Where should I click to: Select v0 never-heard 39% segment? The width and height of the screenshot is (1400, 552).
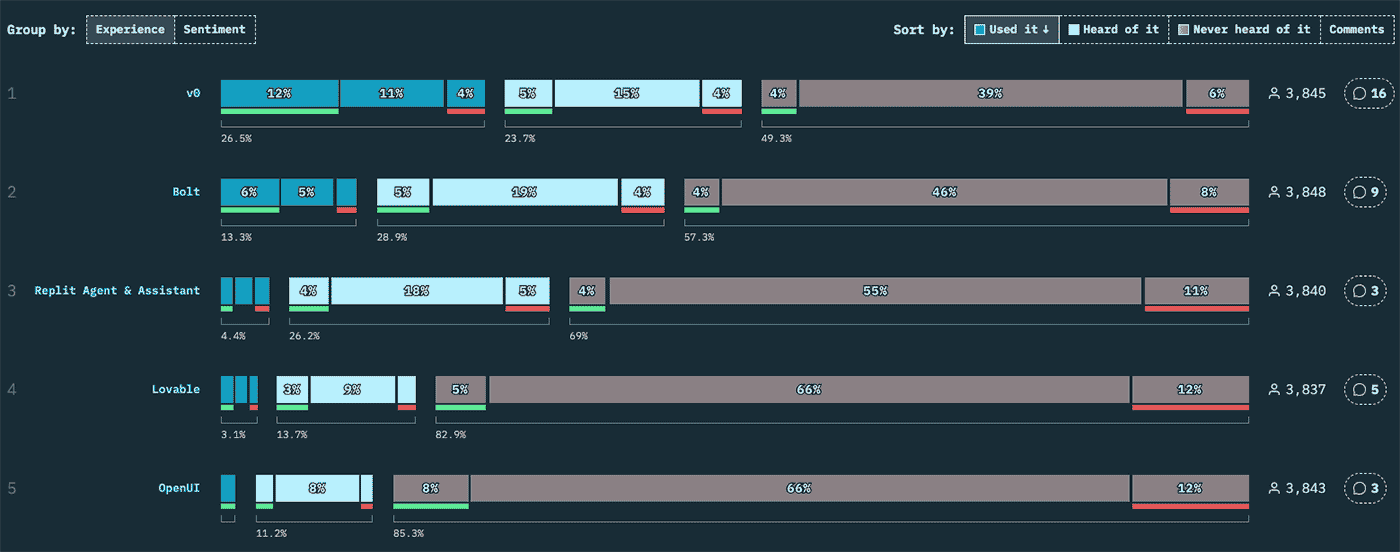pos(991,93)
